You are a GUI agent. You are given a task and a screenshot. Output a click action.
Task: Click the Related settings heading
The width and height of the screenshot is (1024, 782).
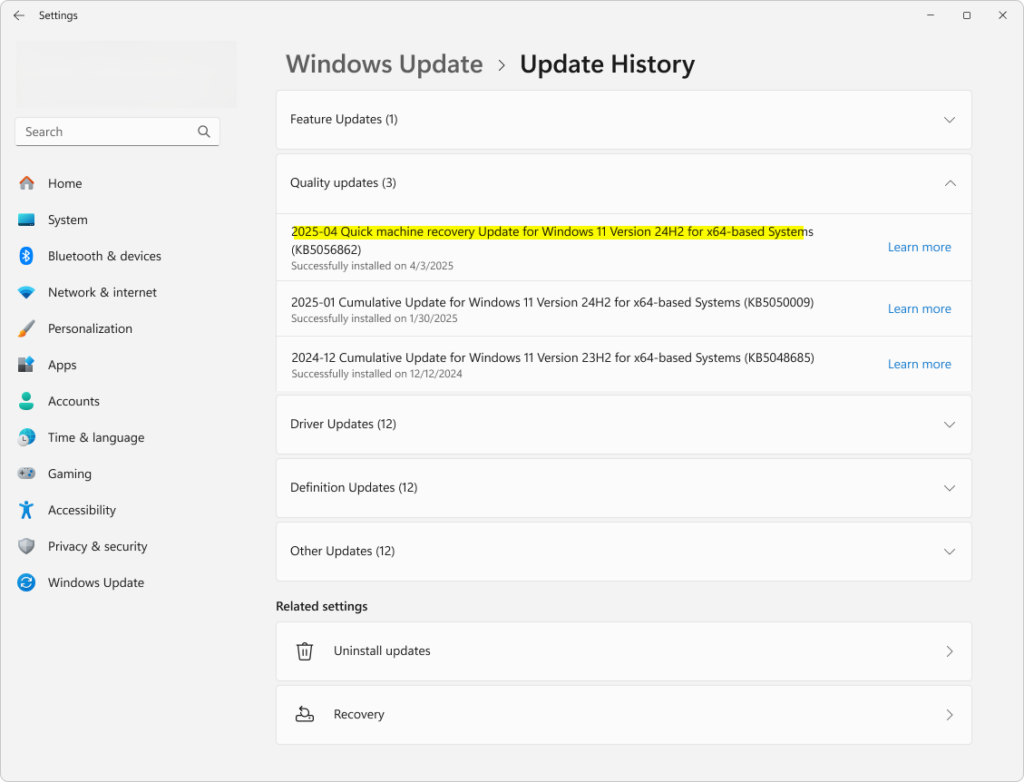pyautogui.click(x=321, y=606)
